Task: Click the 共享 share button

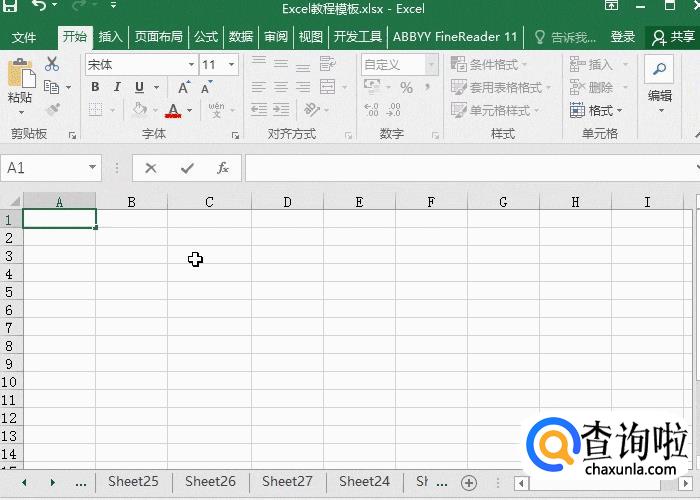Action: click(673, 37)
